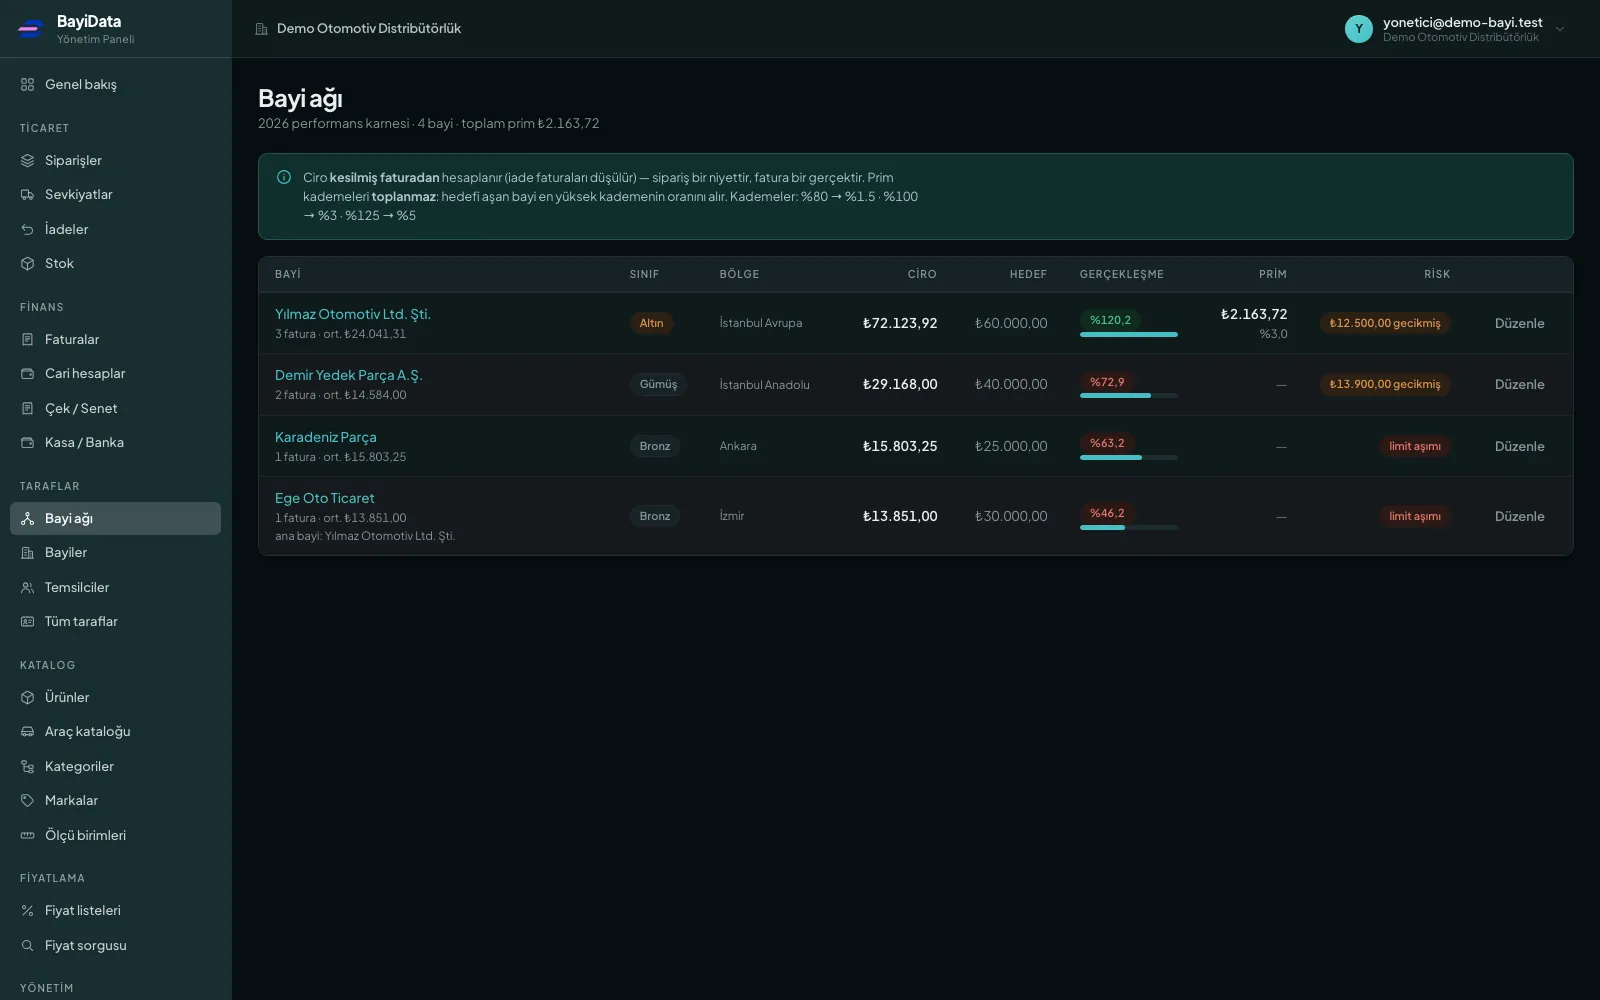
Task: Click the Markalar tag icon
Action: [27, 801]
